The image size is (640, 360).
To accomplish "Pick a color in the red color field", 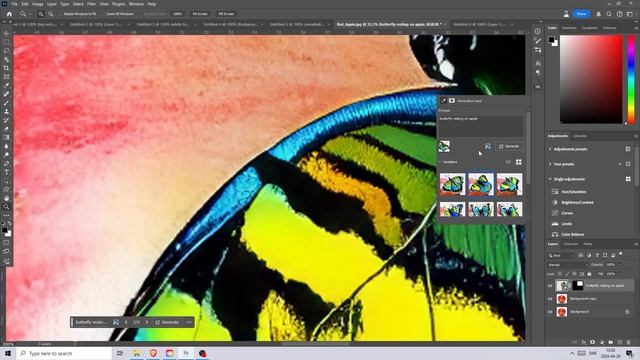I will coord(591,80).
